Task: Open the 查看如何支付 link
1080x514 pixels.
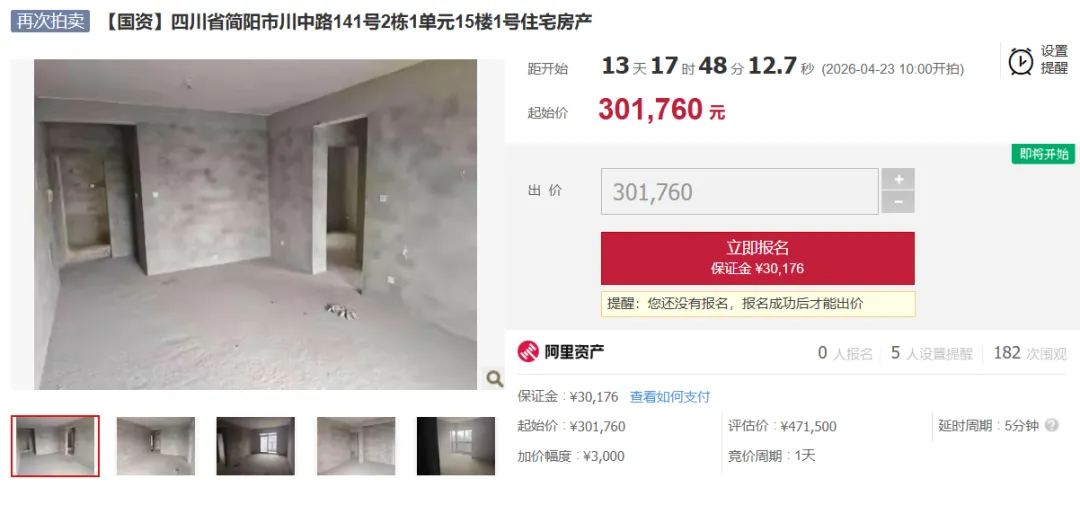Action: point(669,397)
